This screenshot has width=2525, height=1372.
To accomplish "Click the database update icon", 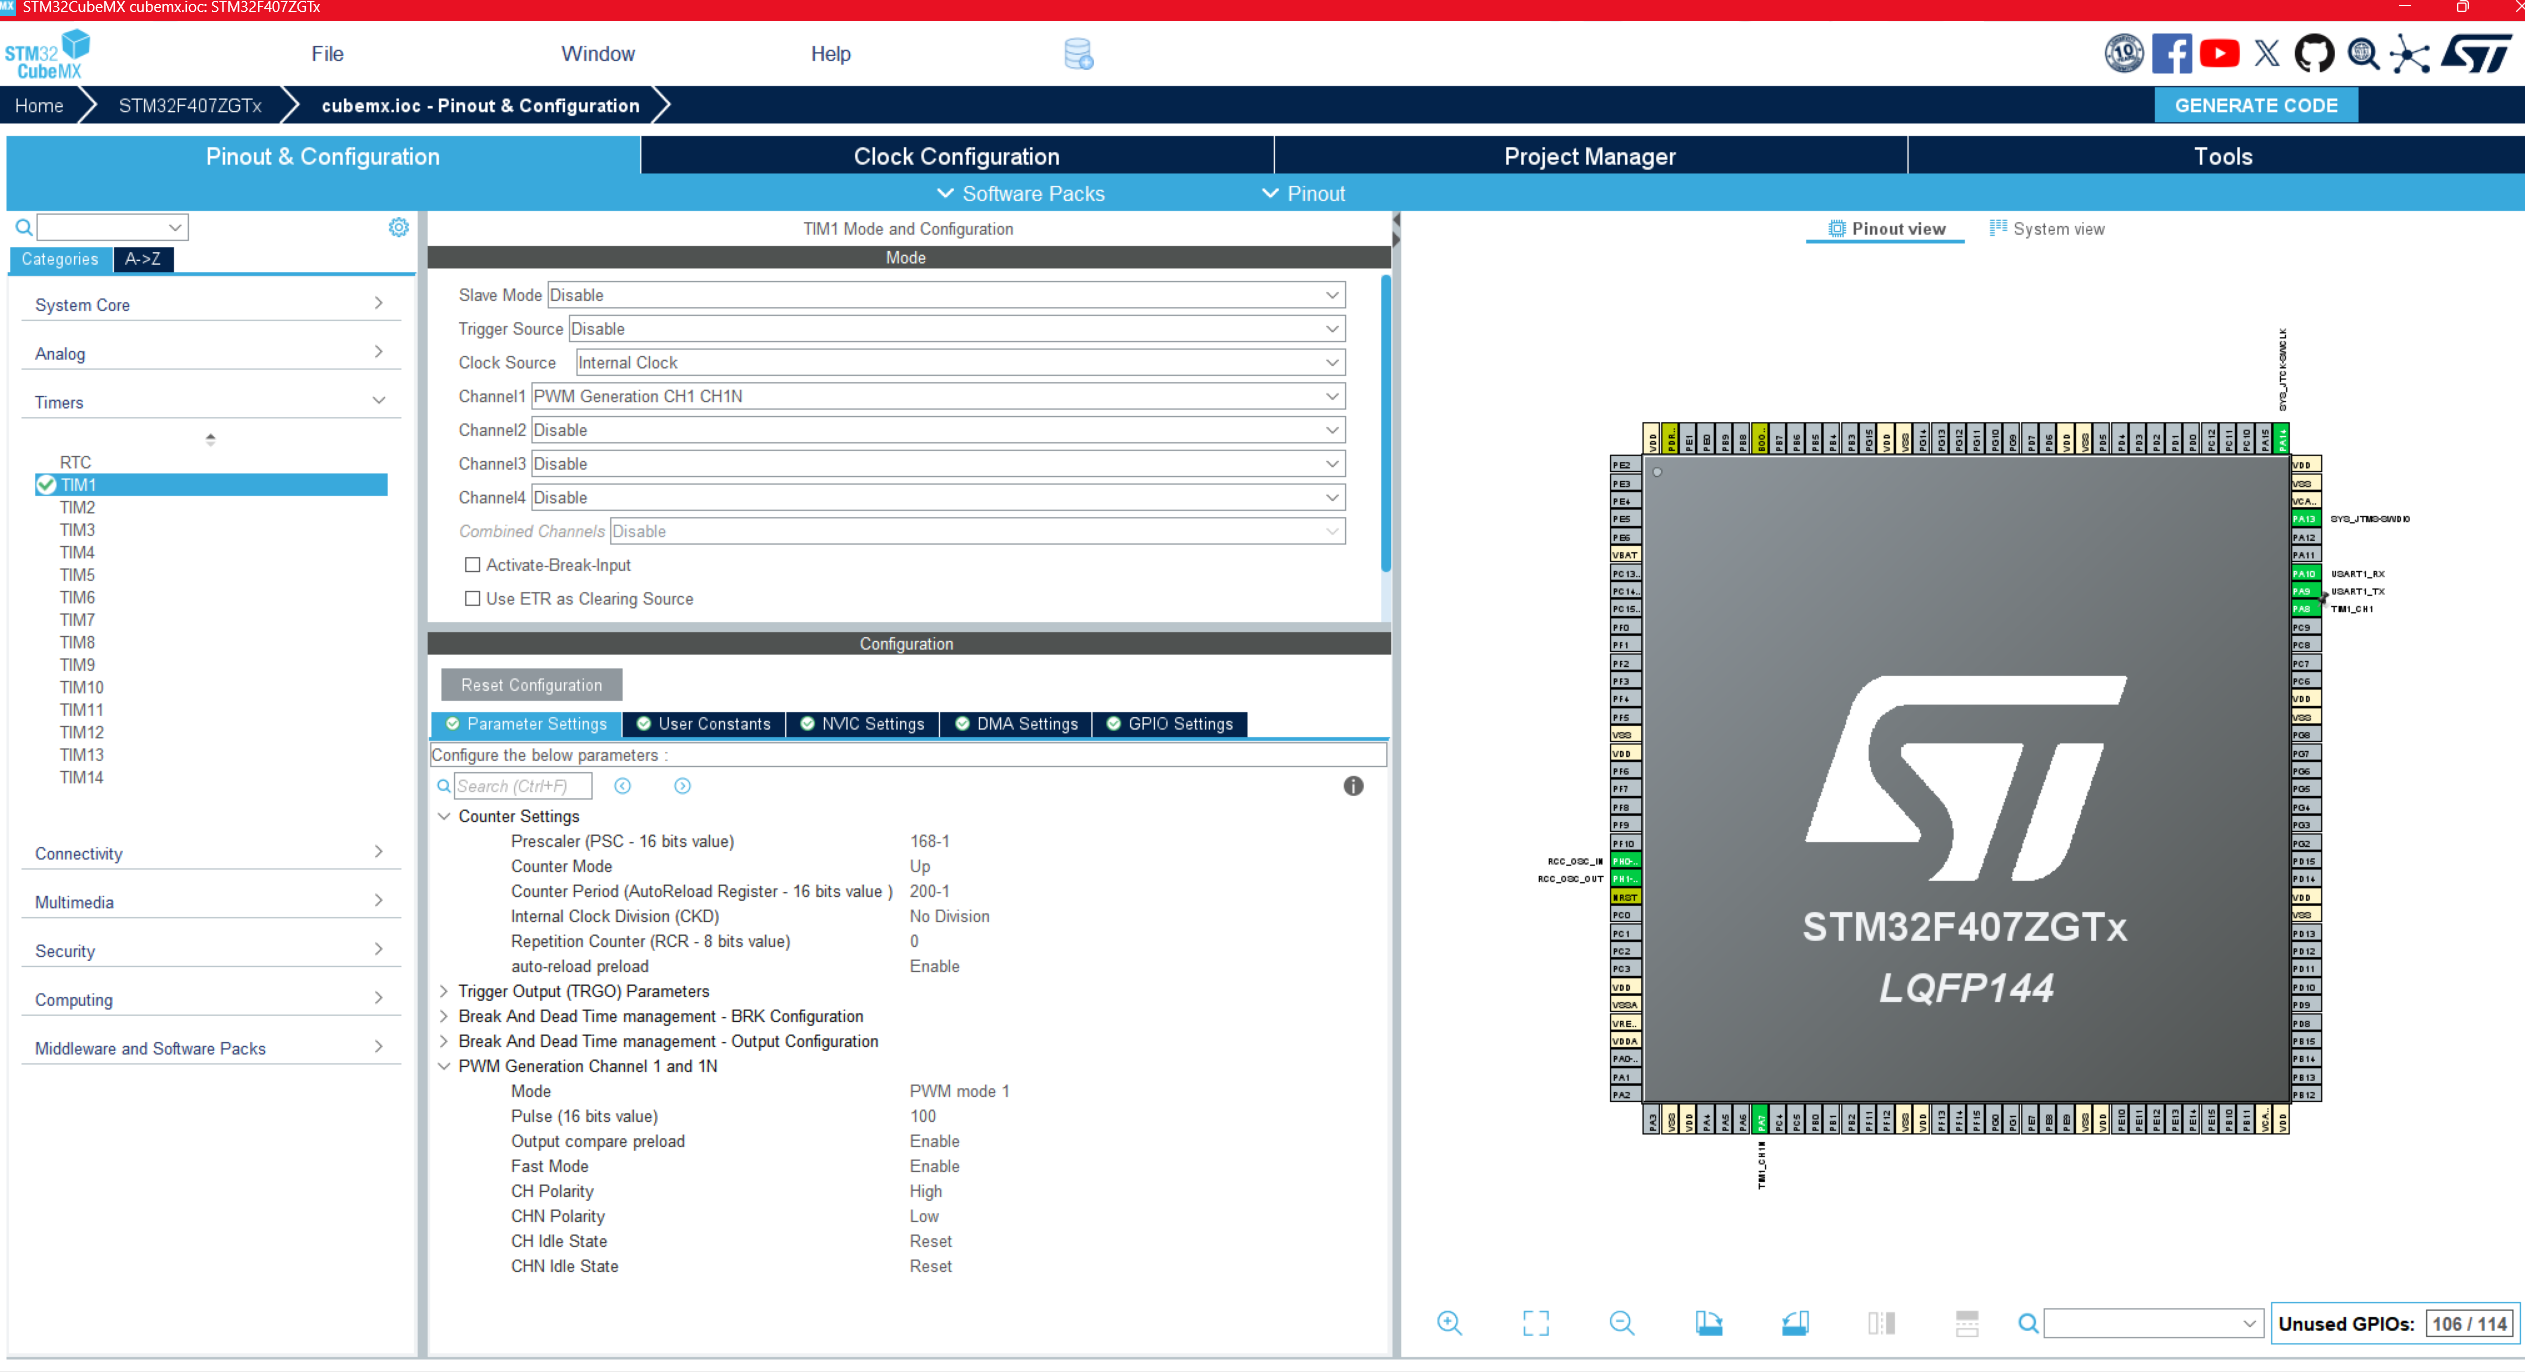I will click(x=1078, y=54).
